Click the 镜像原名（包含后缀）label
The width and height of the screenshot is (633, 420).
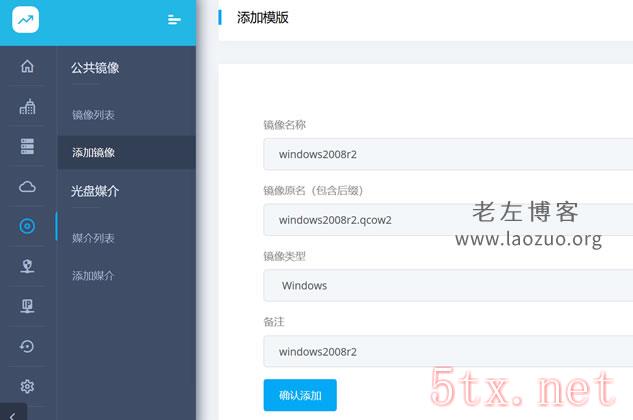pyautogui.click(x=313, y=190)
